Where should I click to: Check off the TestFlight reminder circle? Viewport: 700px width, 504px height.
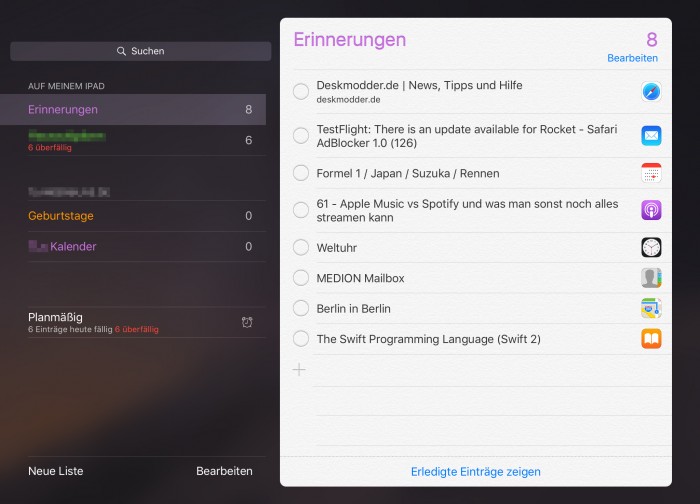[x=301, y=135]
